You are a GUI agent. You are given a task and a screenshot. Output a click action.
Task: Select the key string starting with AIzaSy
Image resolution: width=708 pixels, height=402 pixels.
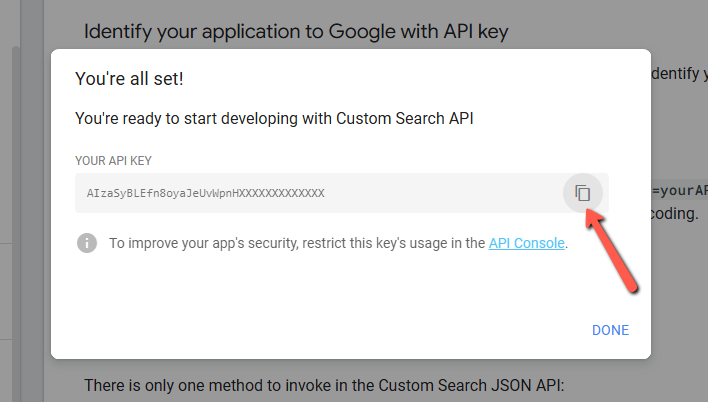(x=205, y=193)
